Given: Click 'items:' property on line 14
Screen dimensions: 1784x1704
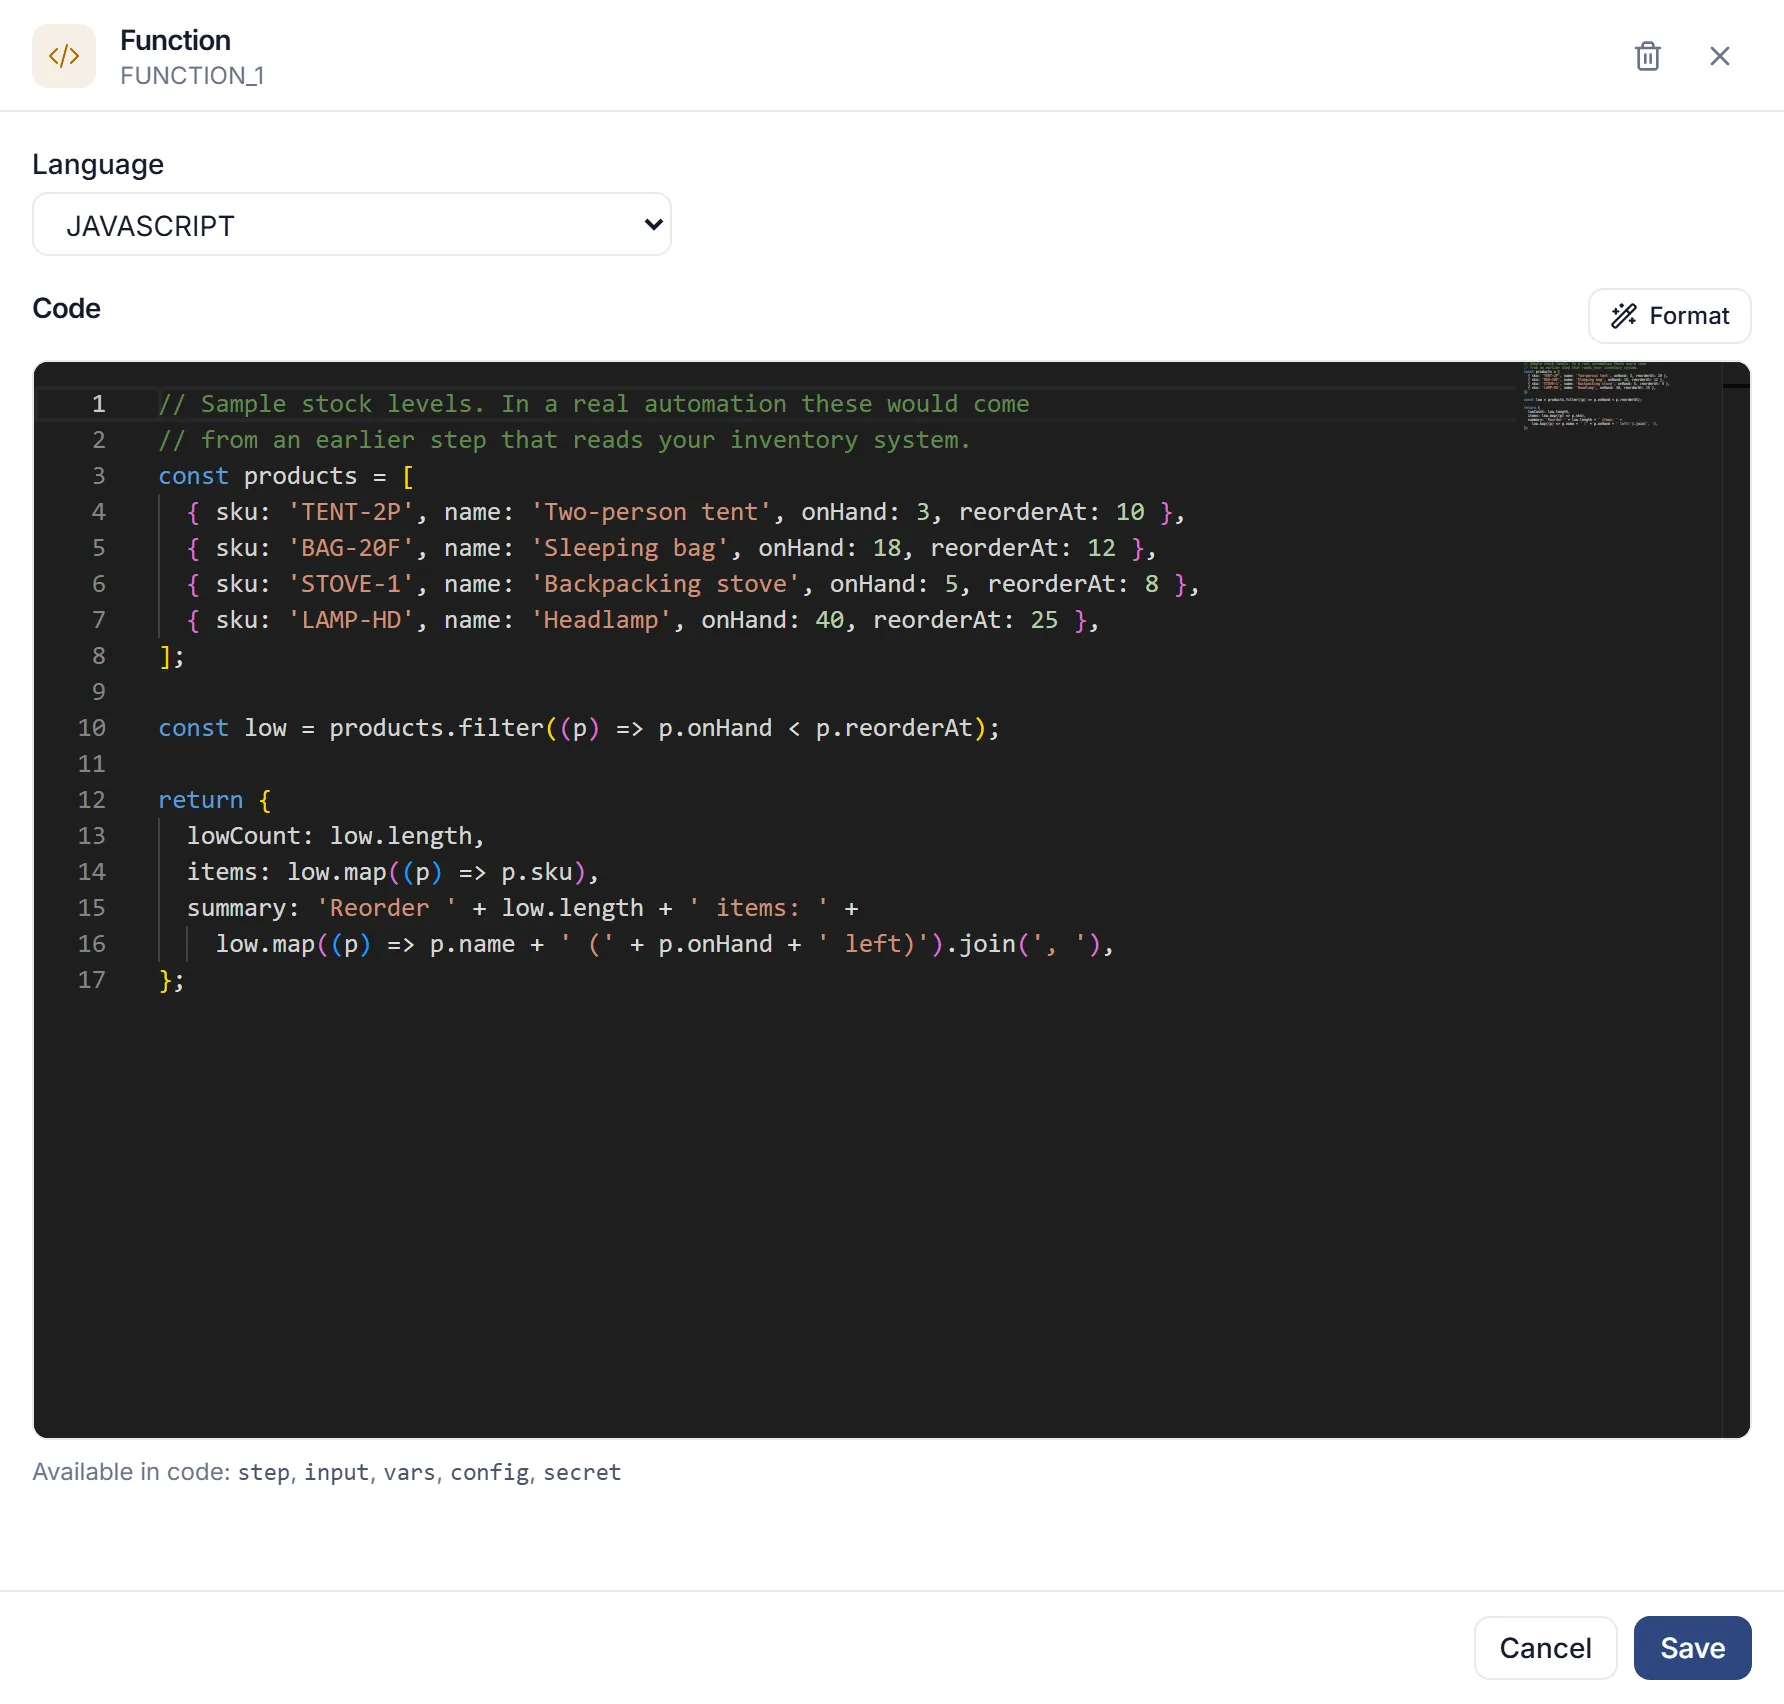Looking at the screenshot, I should click(x=229, y=872).
